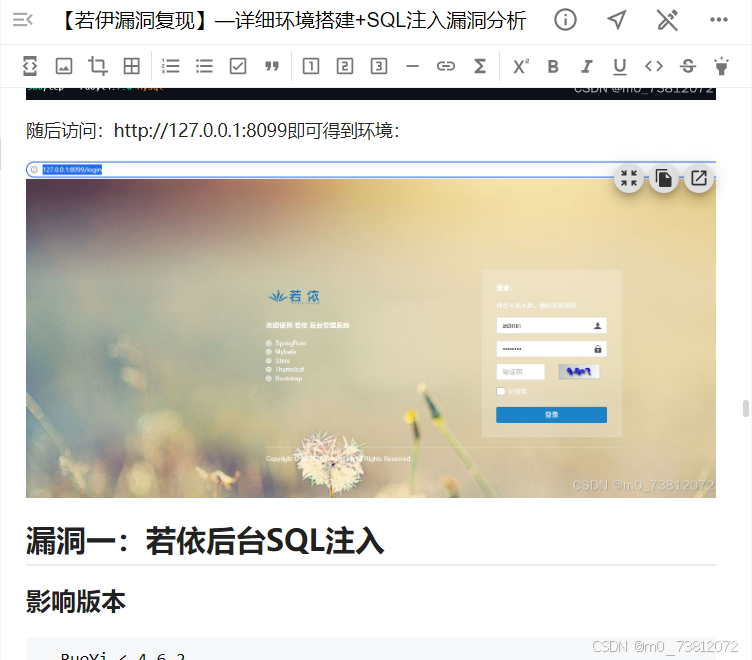752x660 pixels.
Task: Set heading level 2
Action: [345, 66]
